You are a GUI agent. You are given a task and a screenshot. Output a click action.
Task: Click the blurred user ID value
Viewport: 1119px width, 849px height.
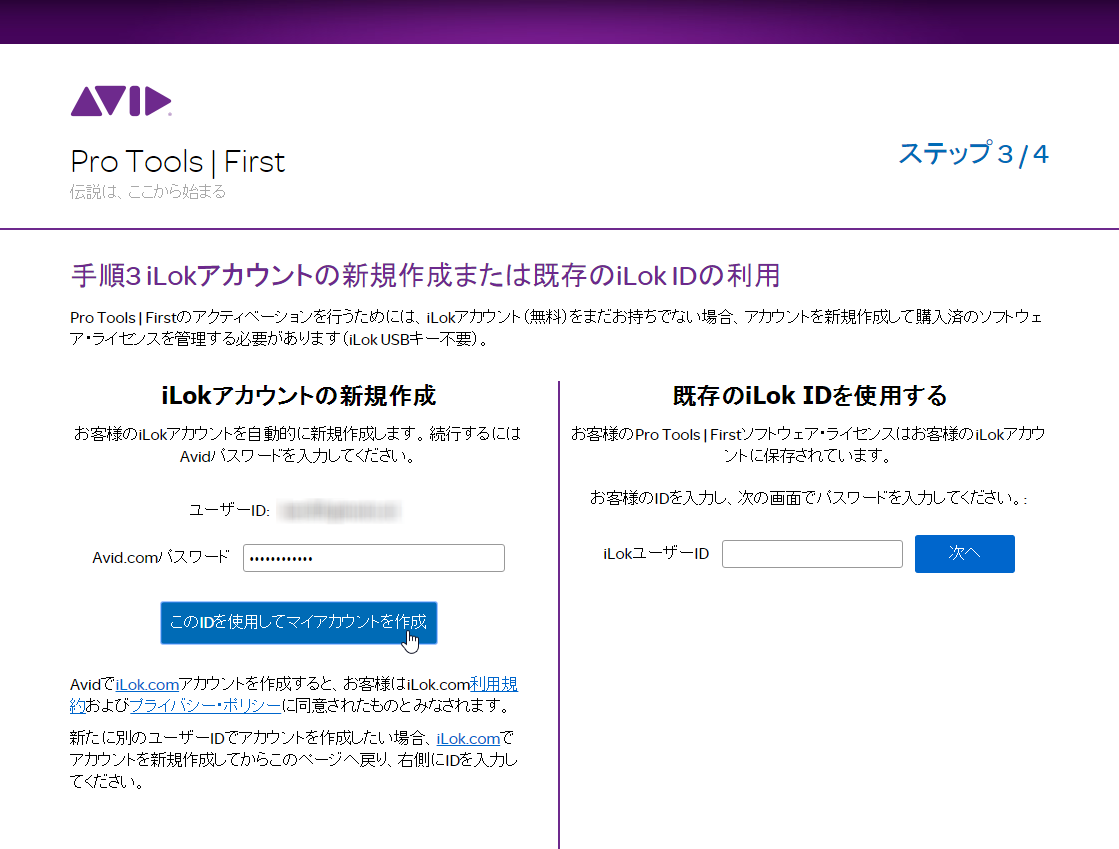[339, 511]
